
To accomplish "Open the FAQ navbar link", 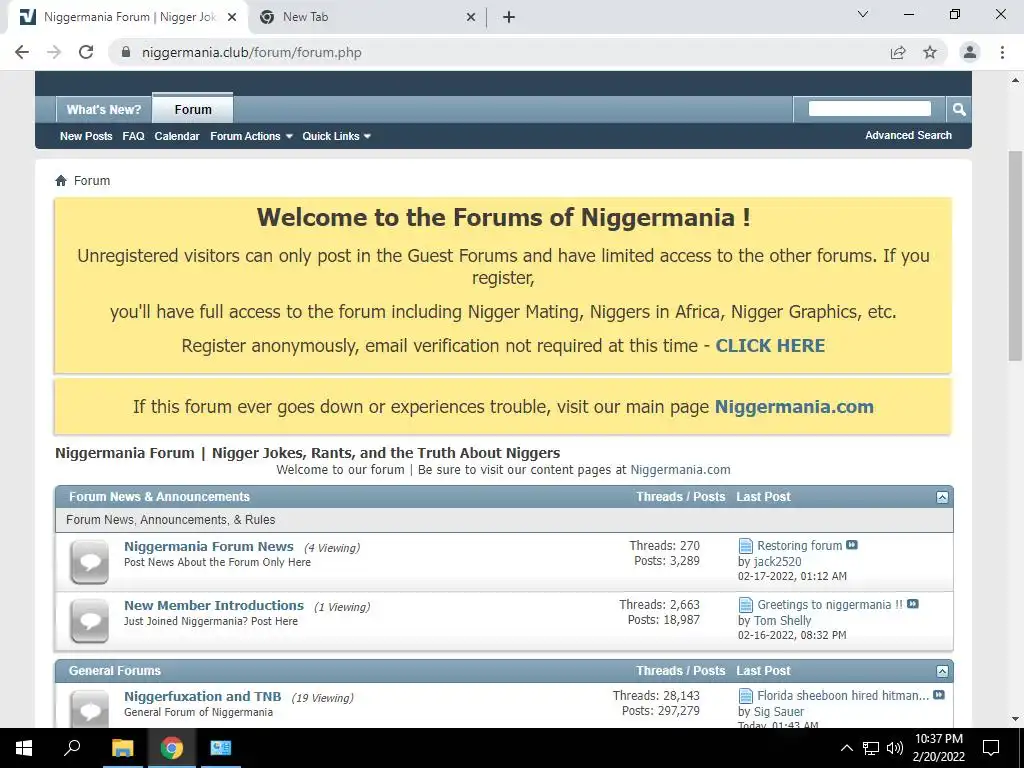I will point(133,136).
